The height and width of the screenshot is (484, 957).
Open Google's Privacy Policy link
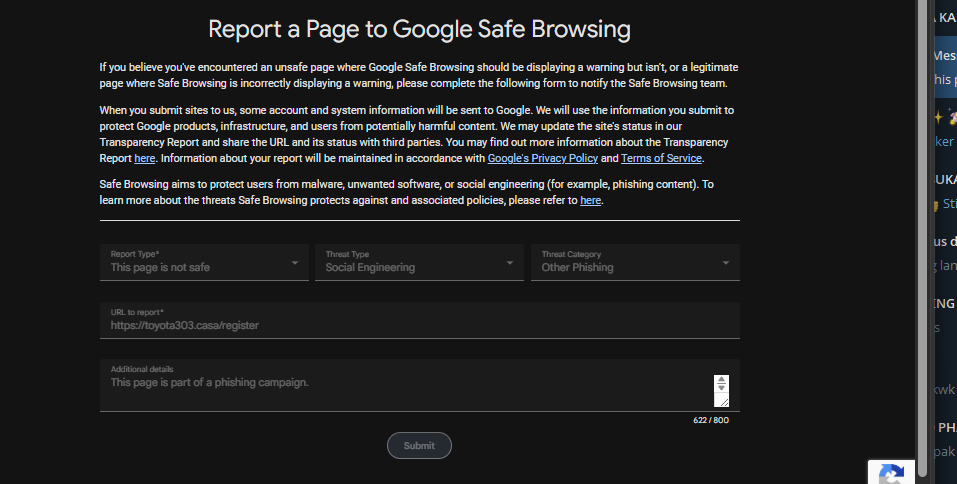(x=543, y=158)
